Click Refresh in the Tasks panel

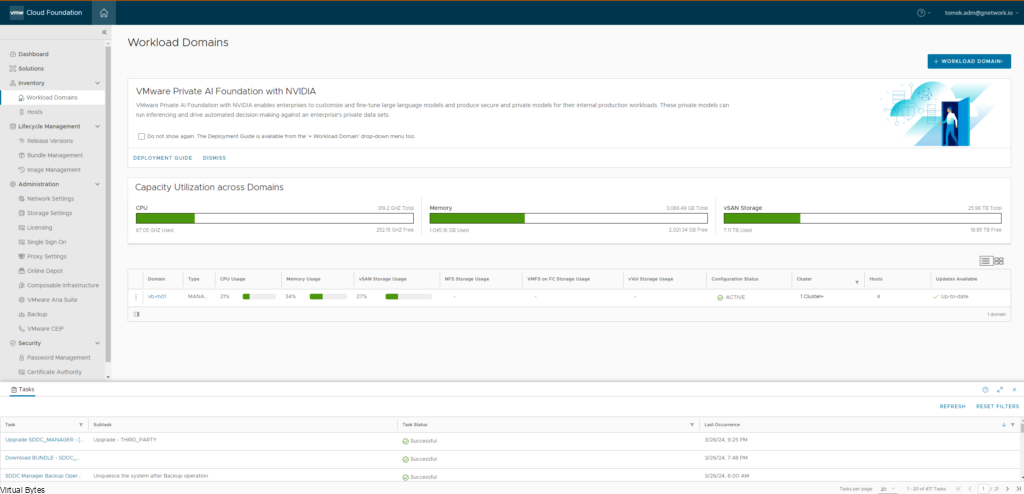[x=952, y=406]
